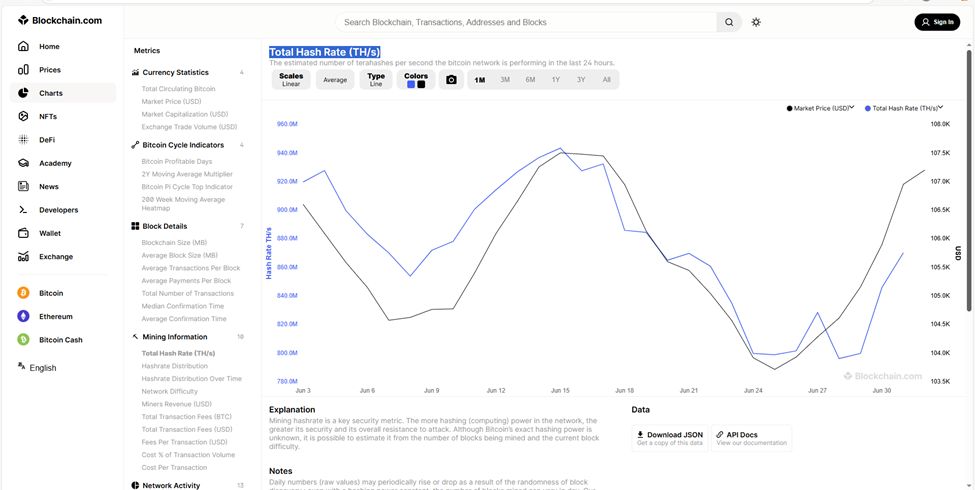Viewport: 975px width, 490px height.
Task: Click the Ethereum coin icon
Action: [23, 317]
